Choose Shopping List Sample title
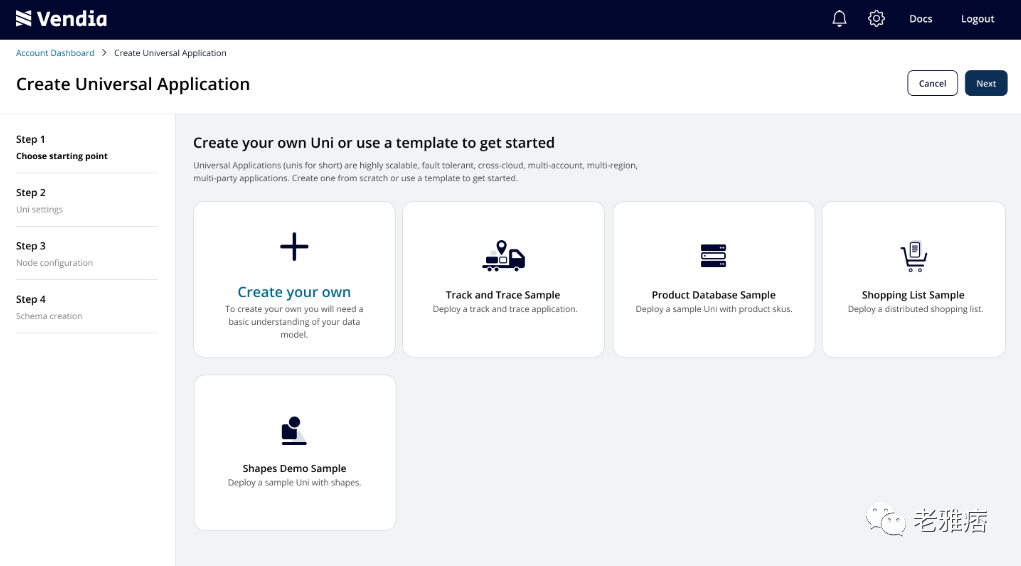This screenshot has width=1021, height=566. click(913, 294)
